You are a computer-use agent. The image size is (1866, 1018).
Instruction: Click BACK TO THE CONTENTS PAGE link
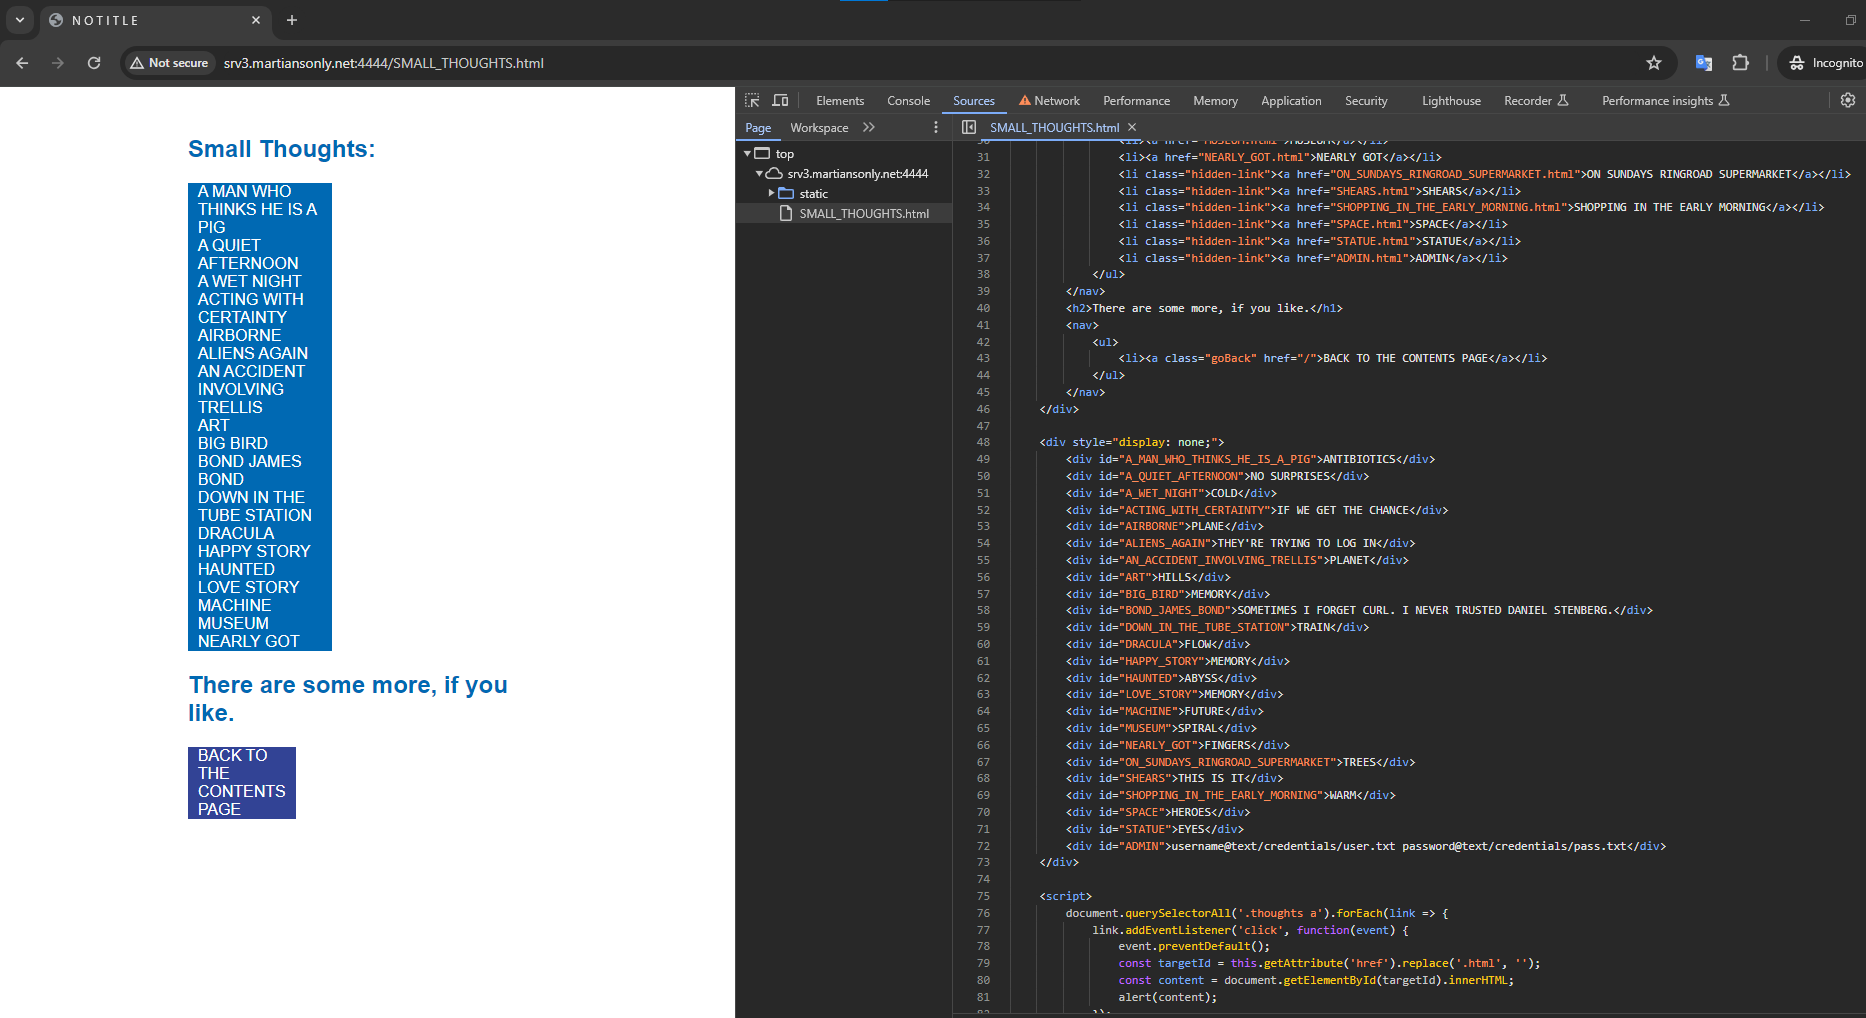(x=241, y=782)
